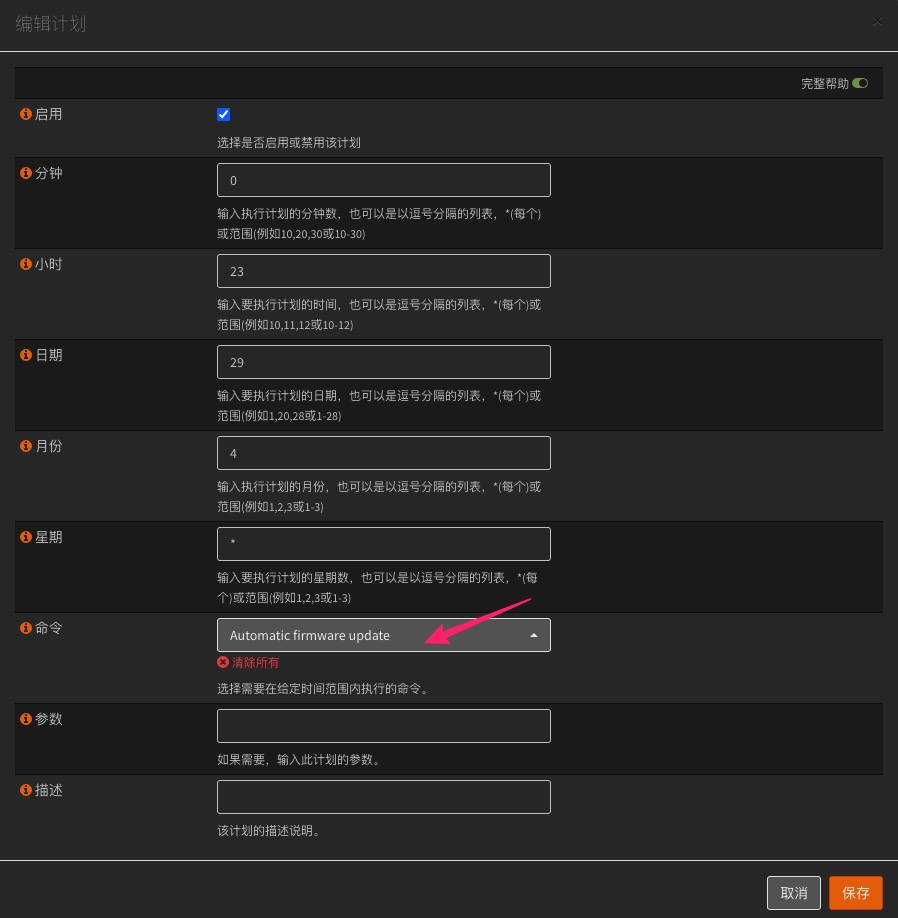The height and width of the screenshot is (918, 898).
Task: Show help via 日期 info icon
Action: click(x=26, y=355)
